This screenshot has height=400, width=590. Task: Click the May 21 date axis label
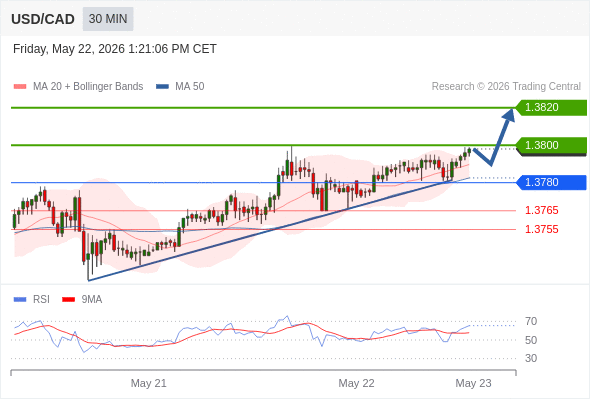(x=149, y=383)
